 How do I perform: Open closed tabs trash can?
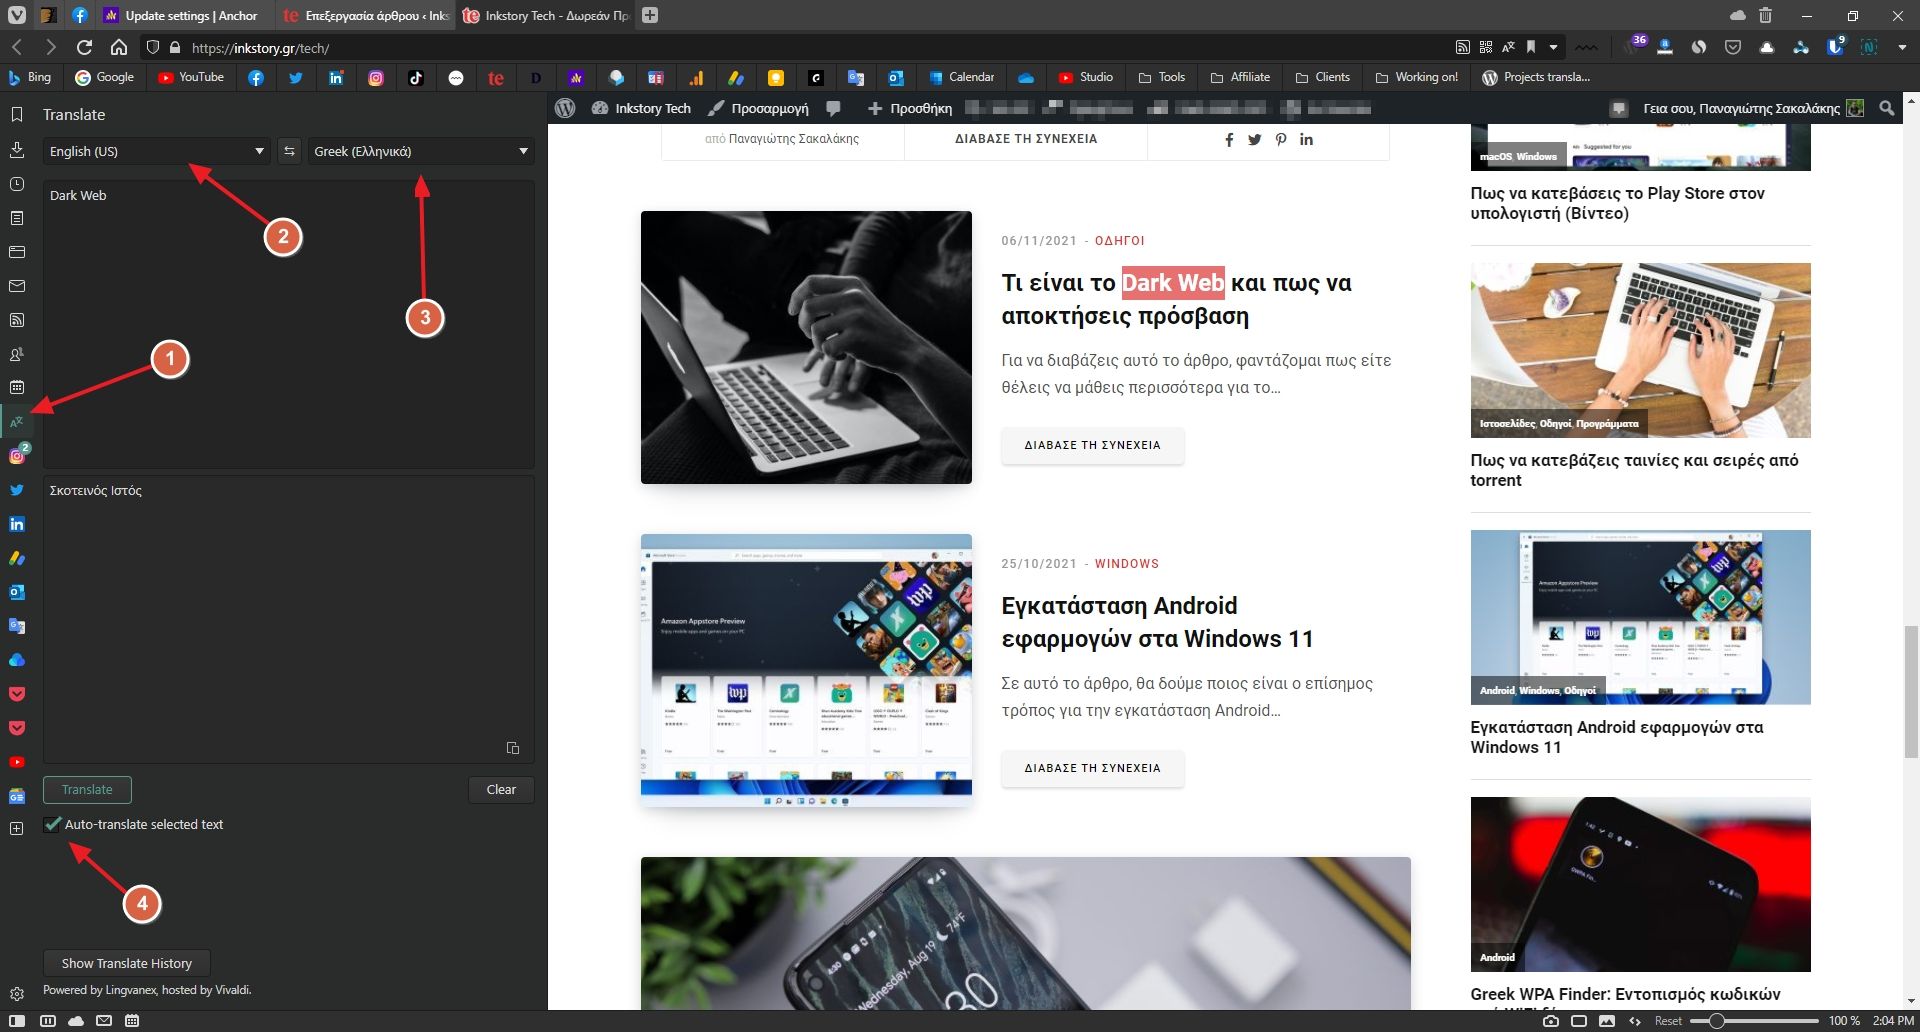point(1765,16)
